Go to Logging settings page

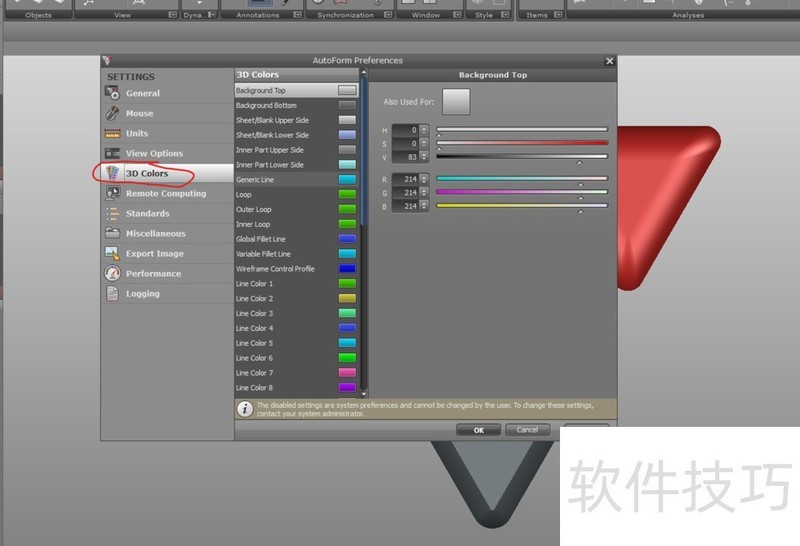point(167,293)
